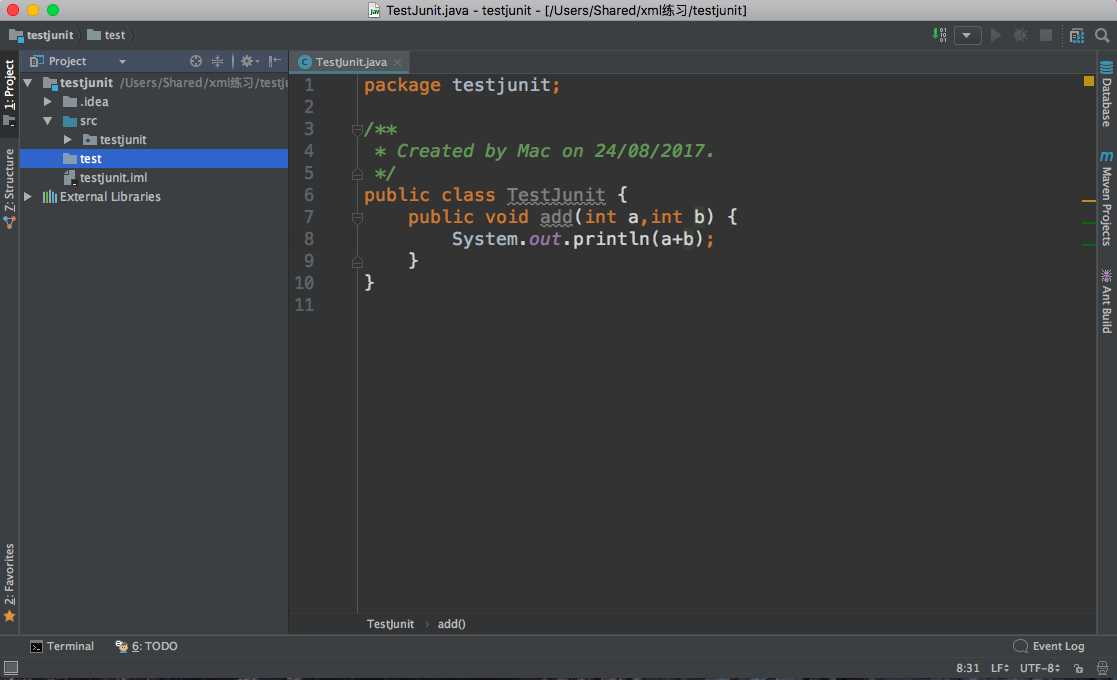Click the package keyword on line 1

(402, 85)
